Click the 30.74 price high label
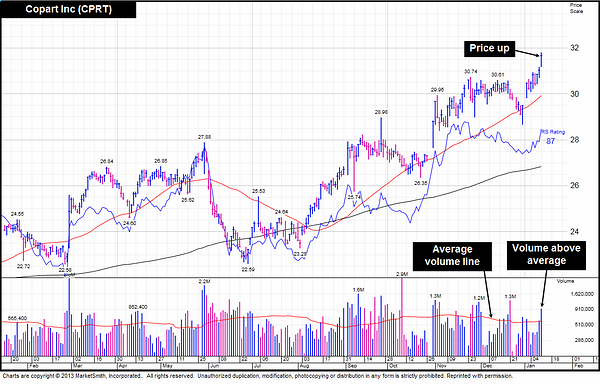This screenshot has height=384, width=600. [471, 71]
